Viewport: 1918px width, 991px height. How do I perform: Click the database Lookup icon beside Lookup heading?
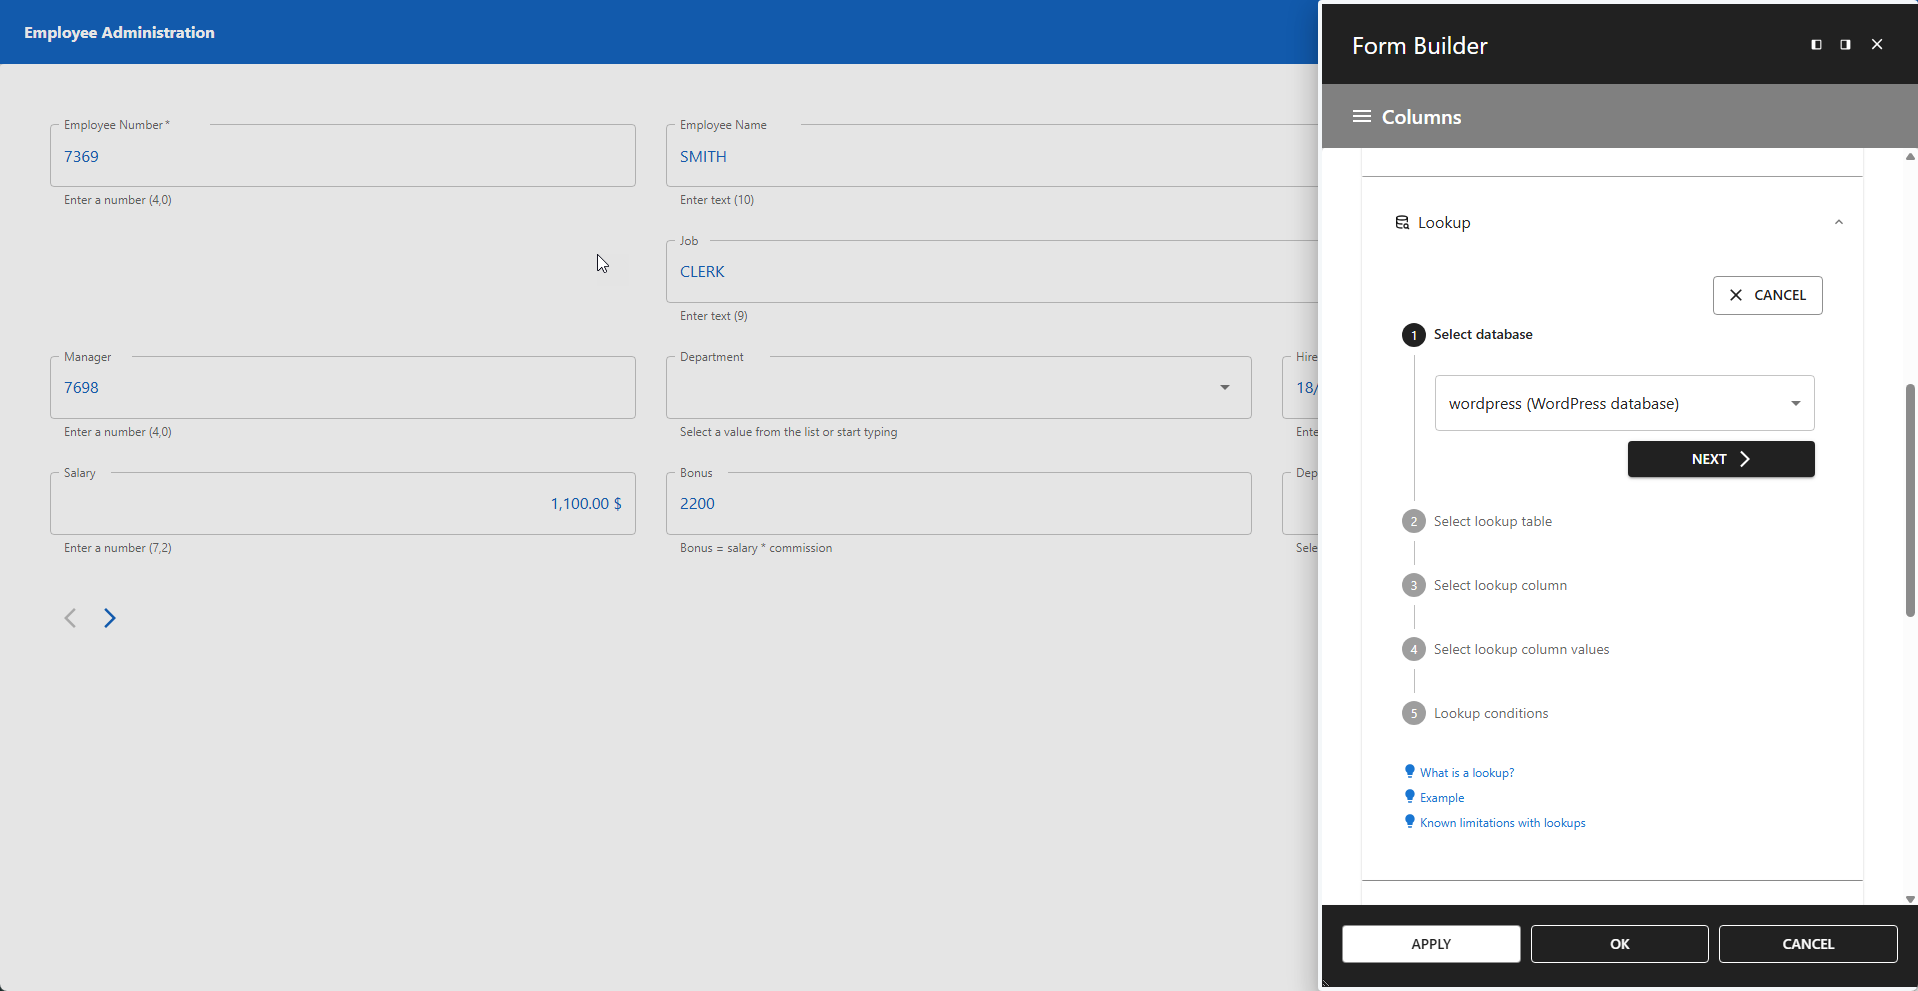click(1404, 222)
